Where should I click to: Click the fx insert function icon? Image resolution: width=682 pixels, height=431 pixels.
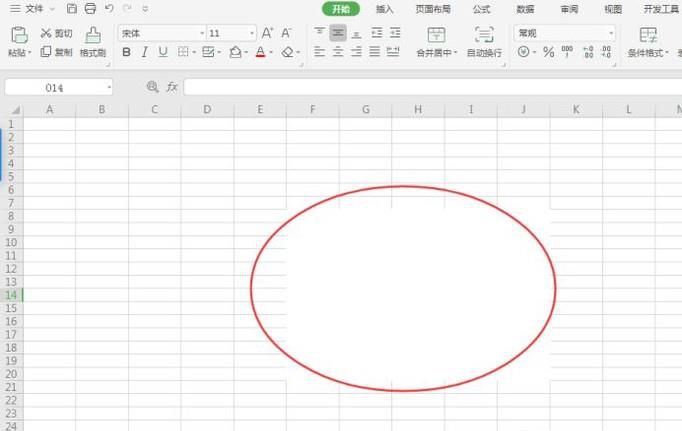coord(172,87)
